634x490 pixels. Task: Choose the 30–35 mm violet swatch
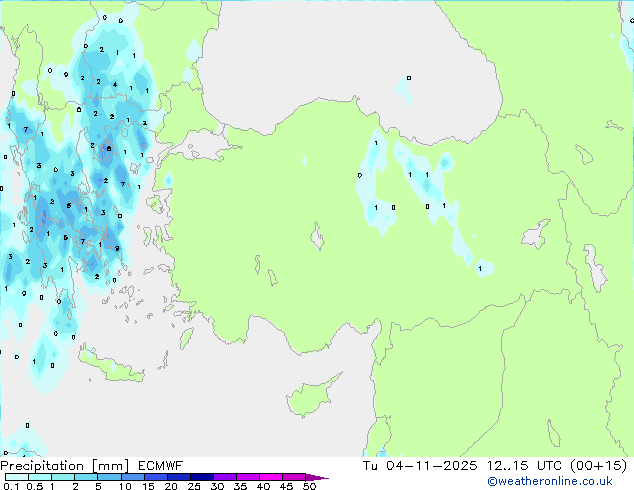[x=224, y=477]
